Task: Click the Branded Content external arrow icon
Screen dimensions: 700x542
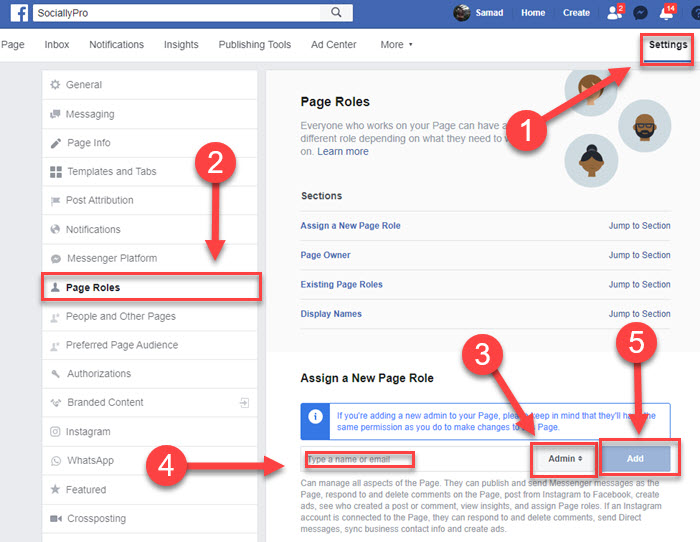Action: pyautogui.click(x=244, y=403)
